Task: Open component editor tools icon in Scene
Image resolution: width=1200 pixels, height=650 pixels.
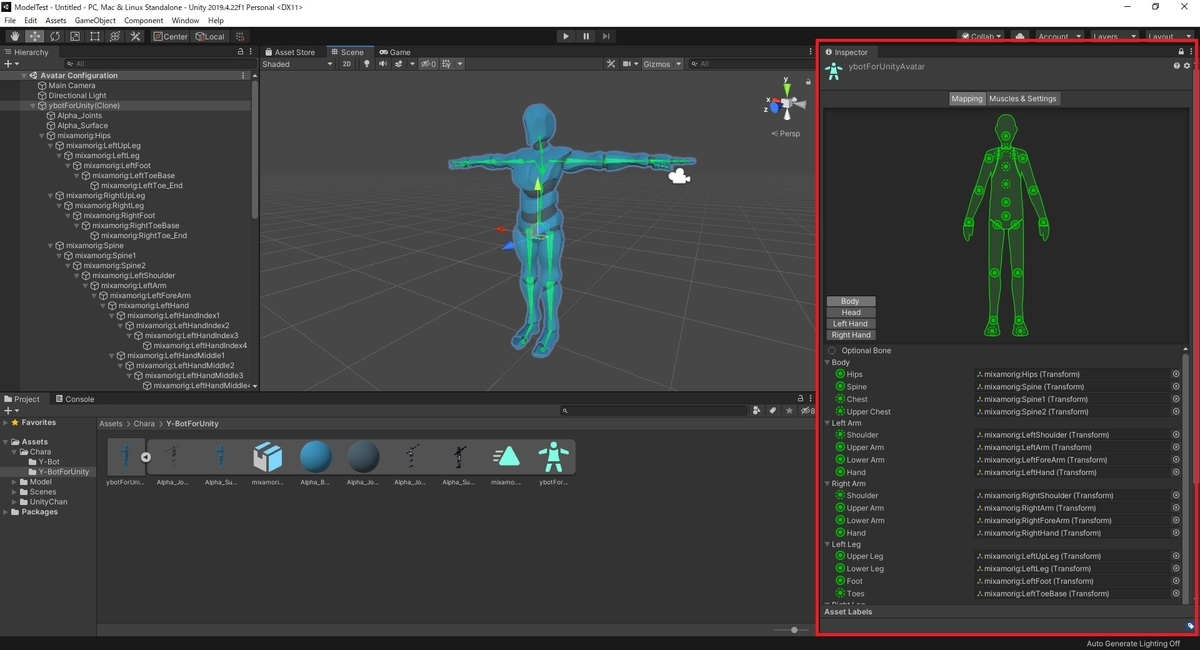Action: pos(611,64)
